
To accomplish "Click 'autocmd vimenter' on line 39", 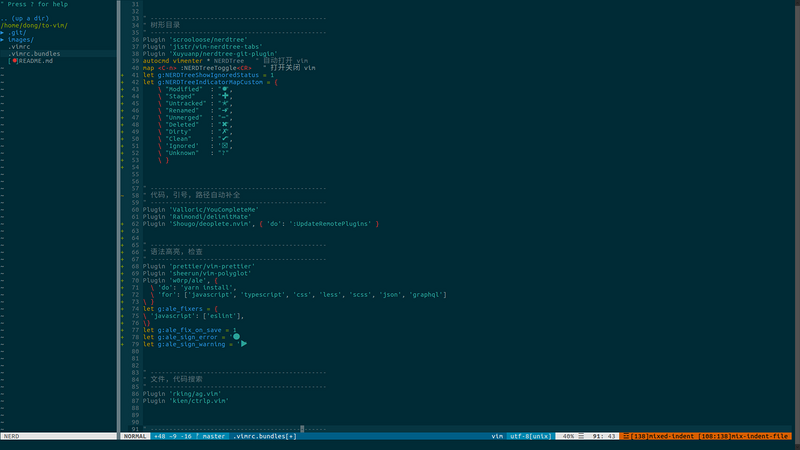I will pos(172,61).
